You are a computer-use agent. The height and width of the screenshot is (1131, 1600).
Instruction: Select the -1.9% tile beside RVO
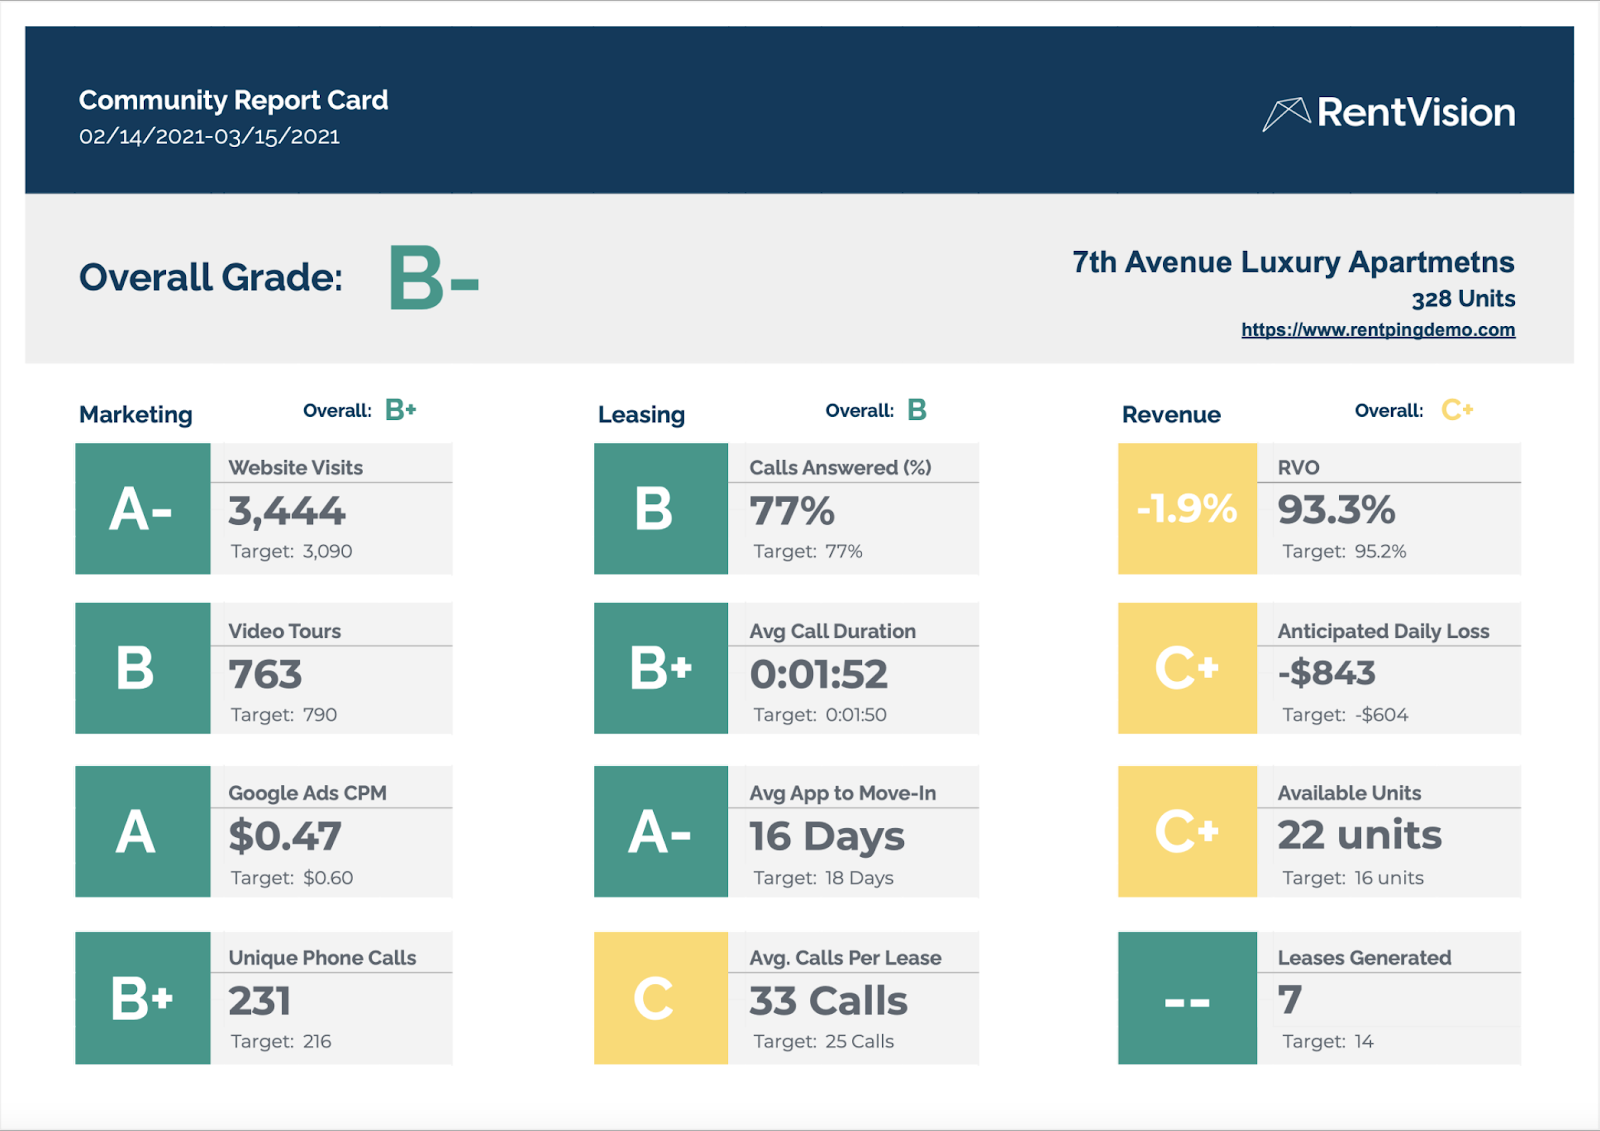[1187, 509]
